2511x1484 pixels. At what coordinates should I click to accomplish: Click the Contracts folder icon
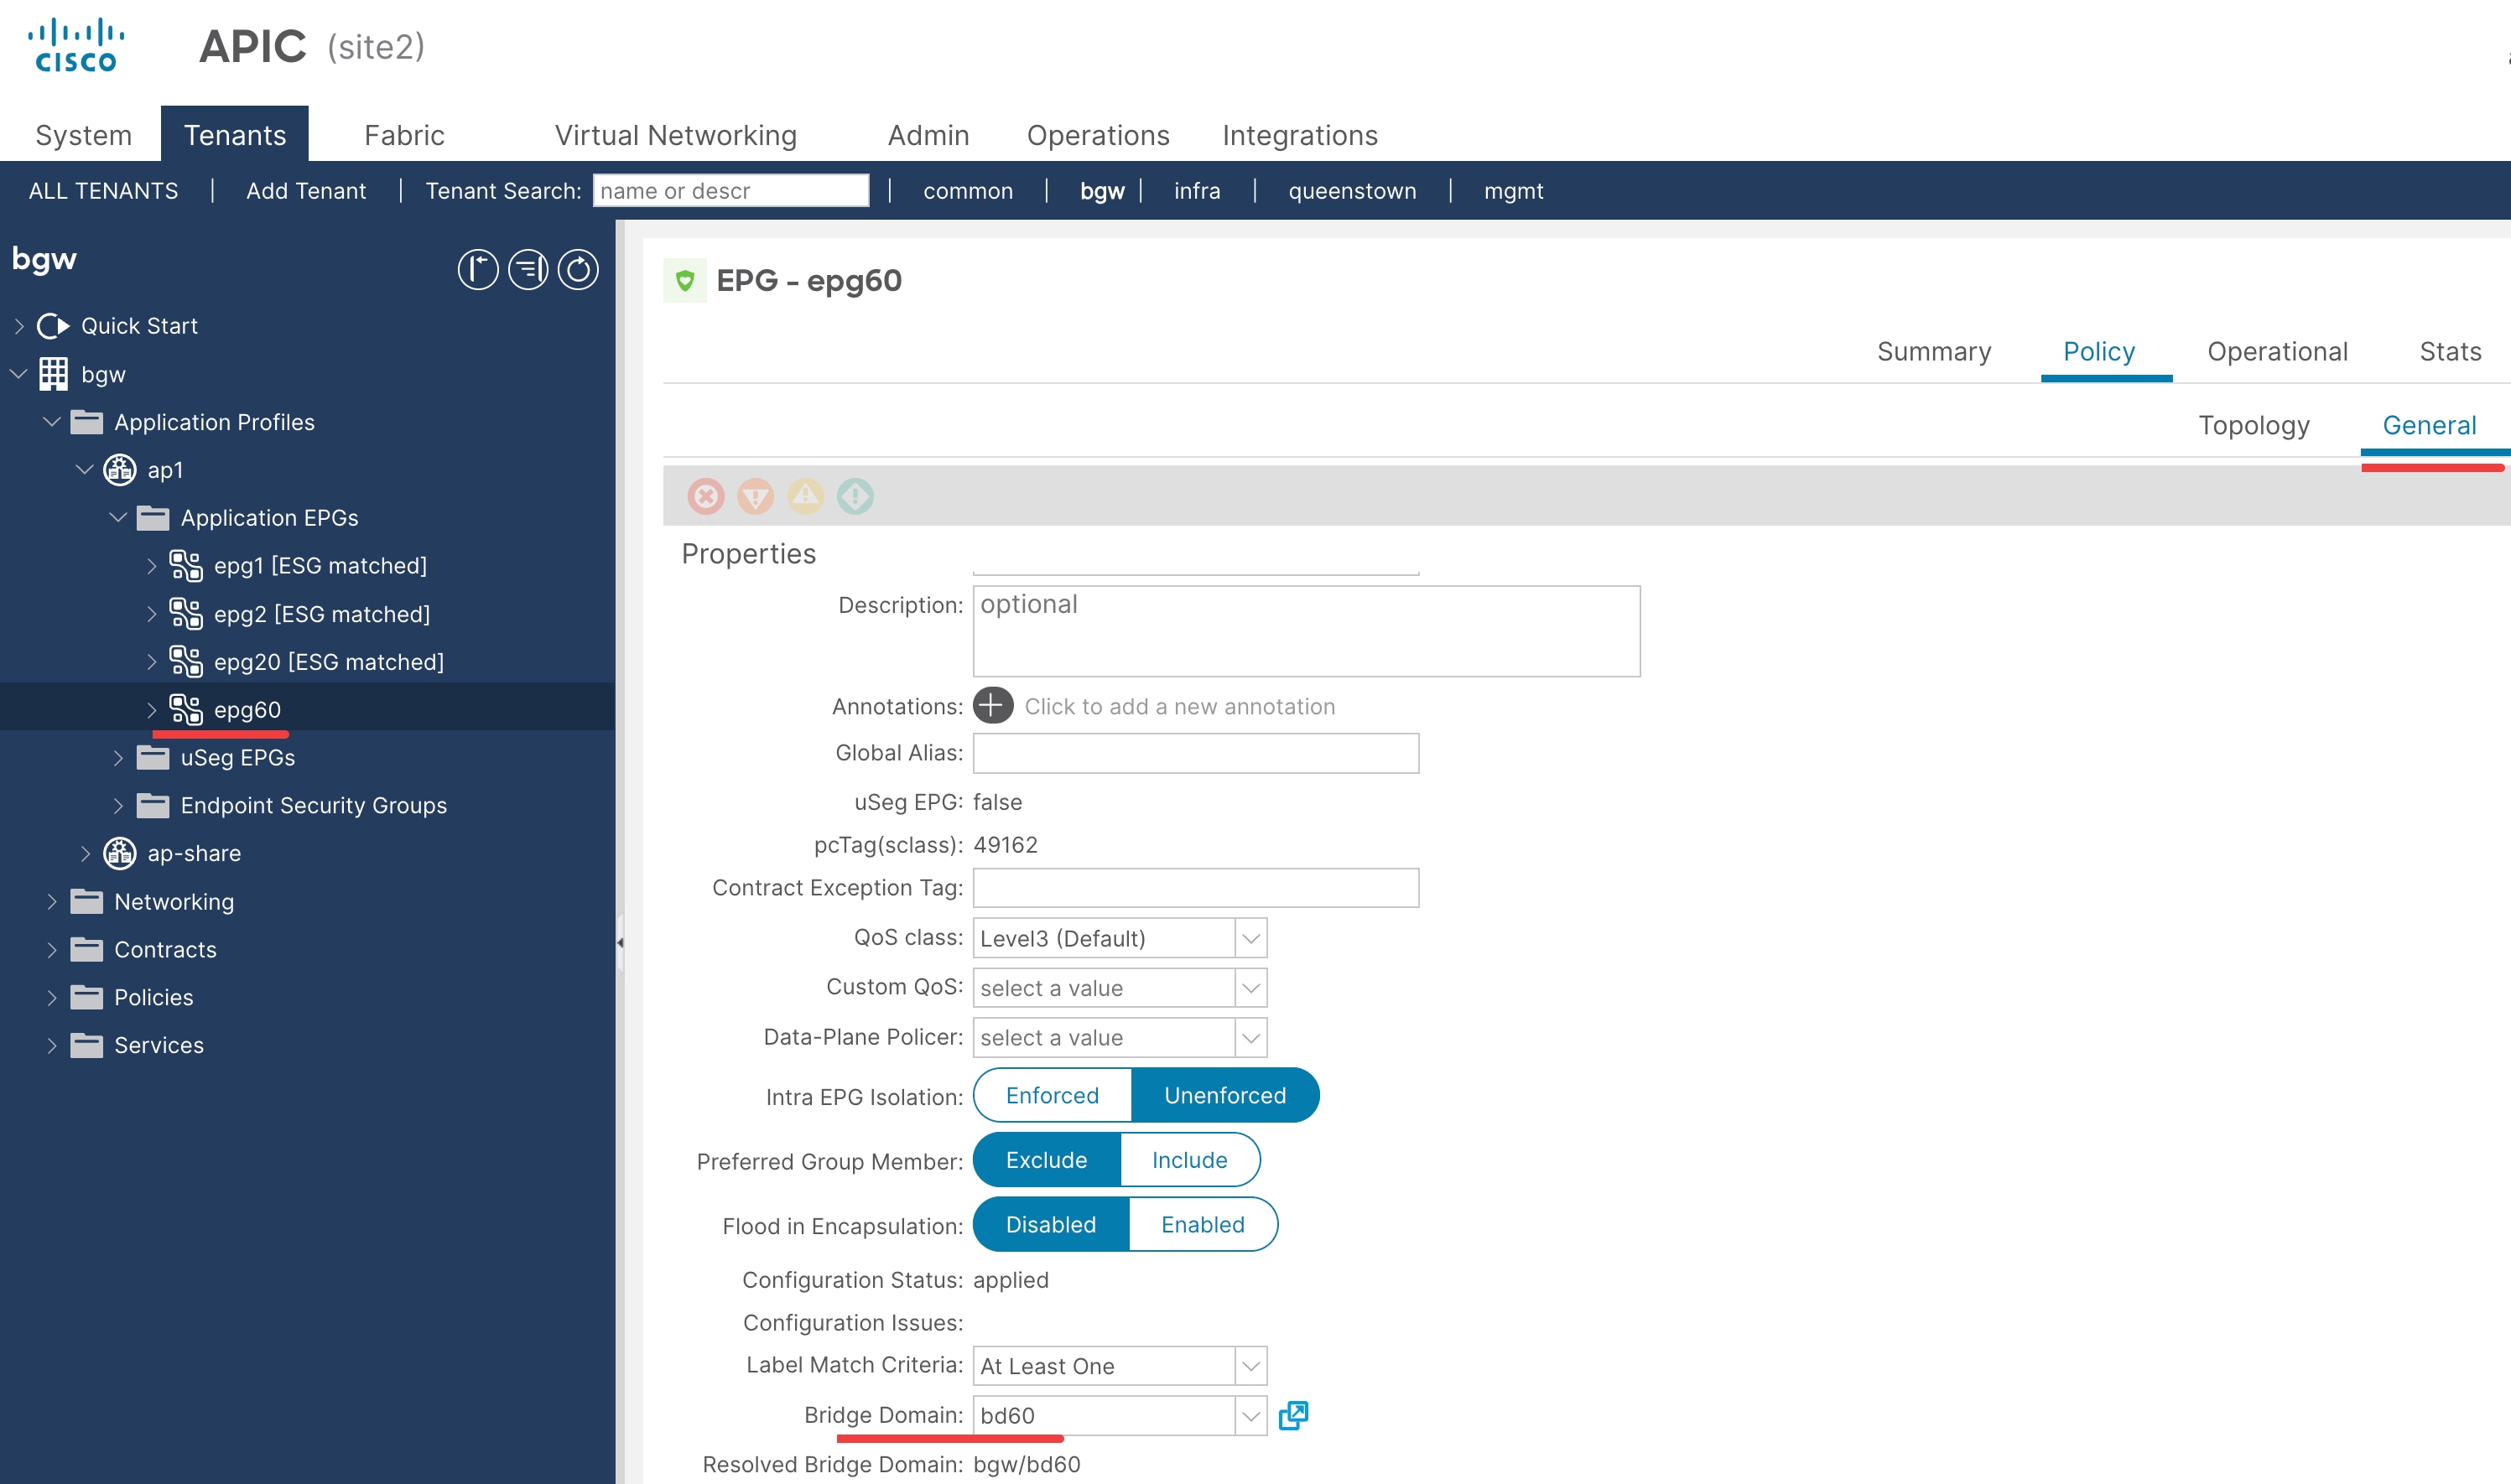click(87, 950)
